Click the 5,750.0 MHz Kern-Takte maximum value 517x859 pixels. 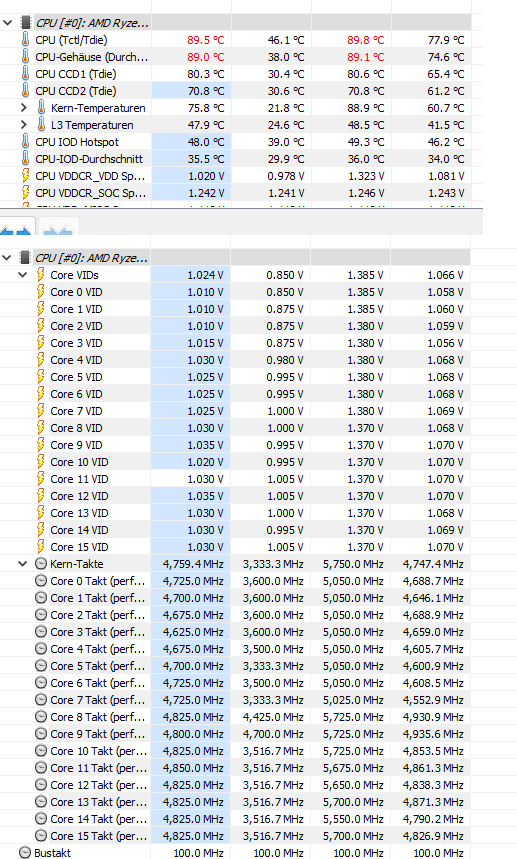click(x=353, y=564)
